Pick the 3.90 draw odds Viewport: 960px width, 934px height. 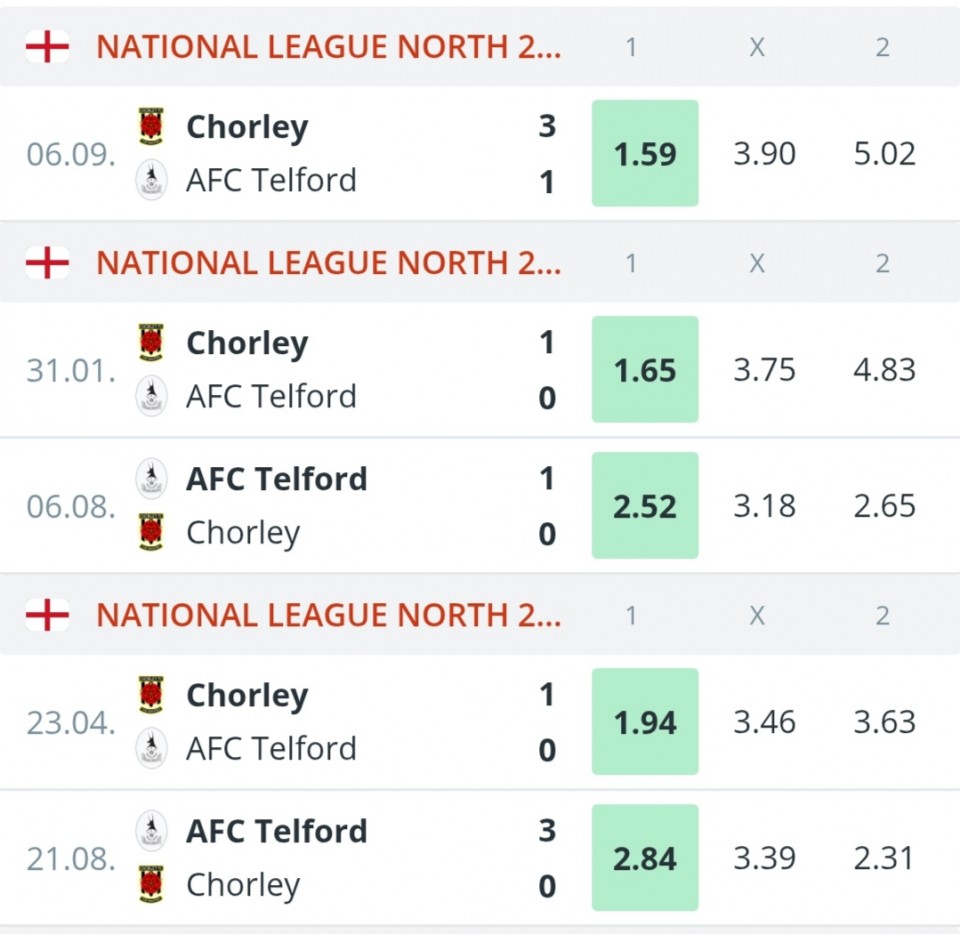pyautogui.click(x=764, y=154)
